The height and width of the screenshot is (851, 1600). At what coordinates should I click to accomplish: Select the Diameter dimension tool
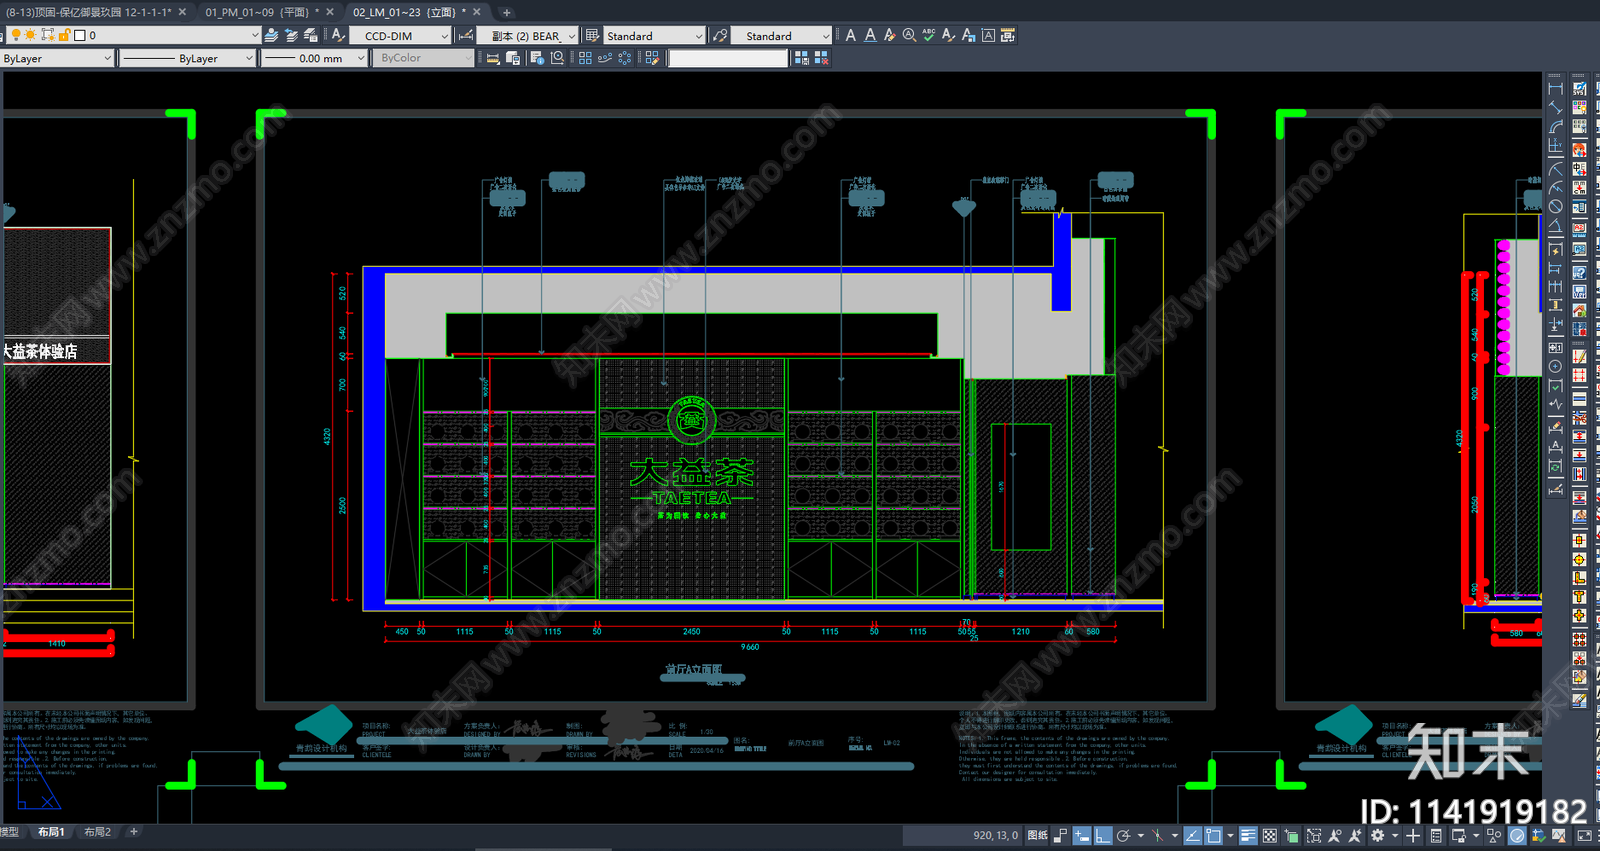[x=1555, y=206]
